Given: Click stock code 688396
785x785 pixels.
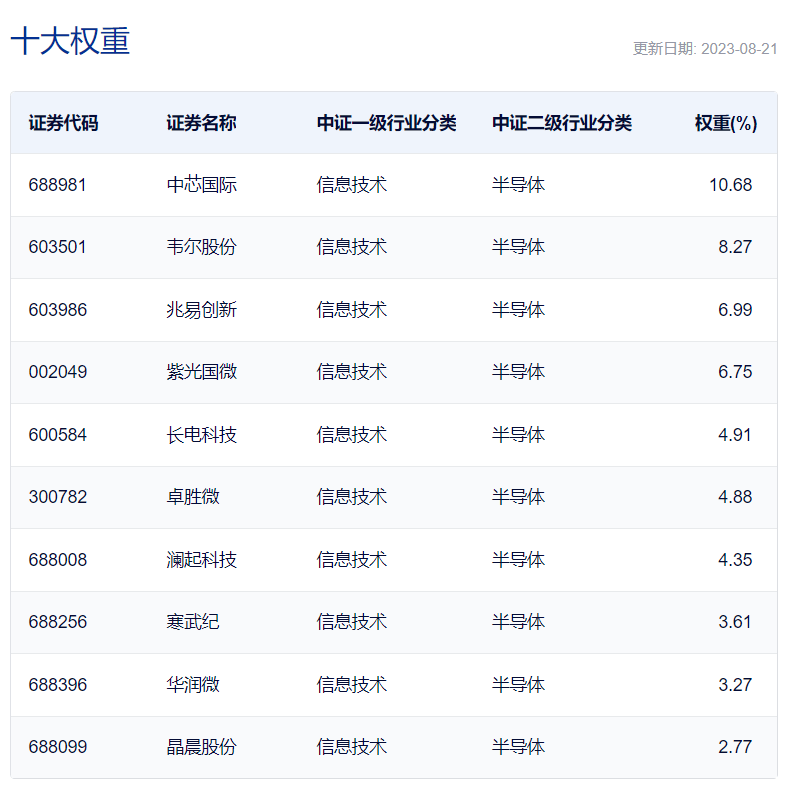Looking at the screenshot, I should [x=57, y=685].
